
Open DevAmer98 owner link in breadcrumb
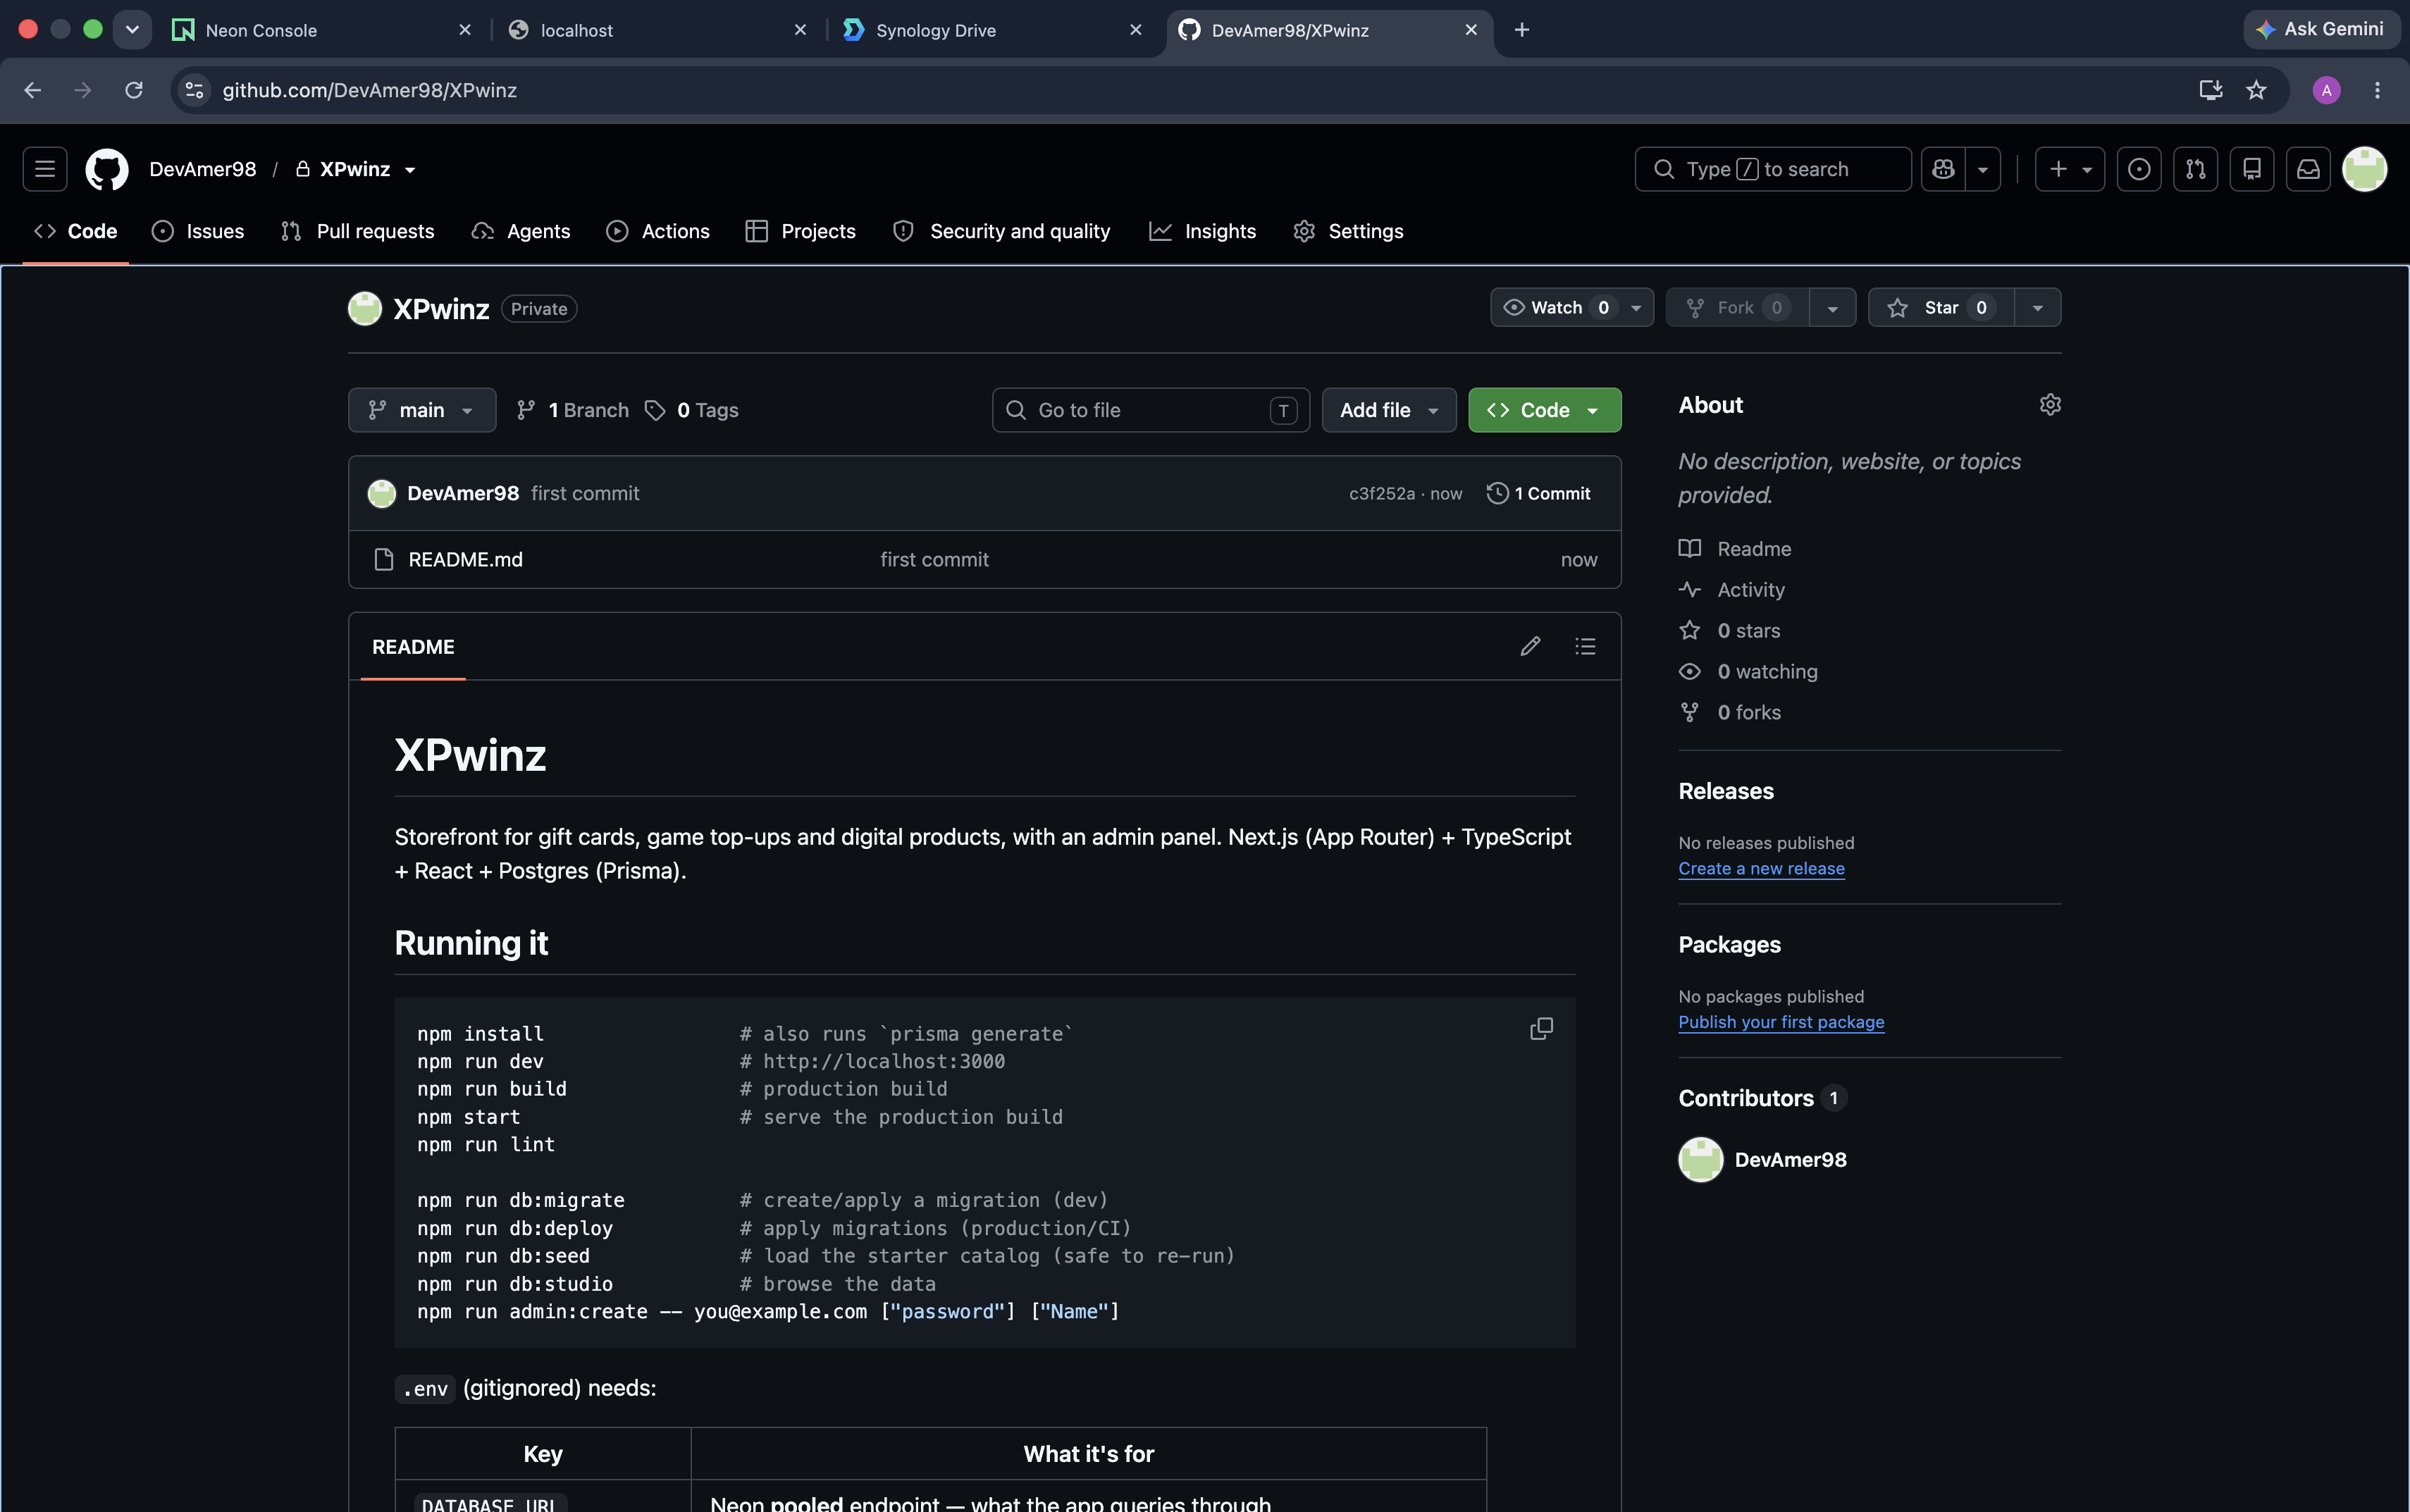(203, 169)
